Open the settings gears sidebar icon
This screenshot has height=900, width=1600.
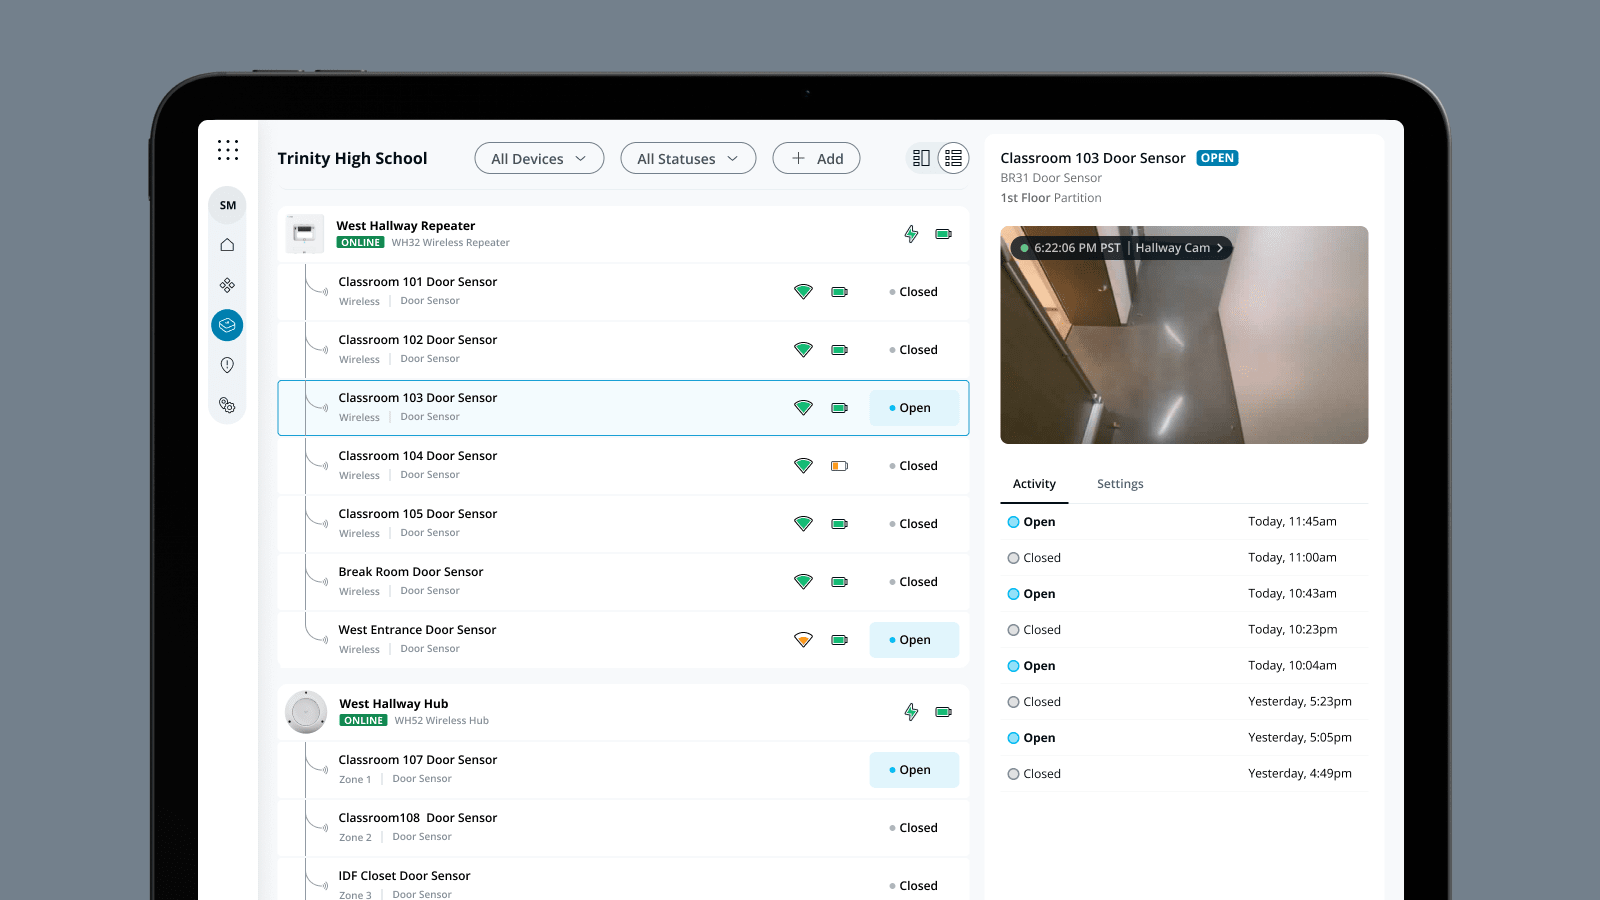[227, 405]
